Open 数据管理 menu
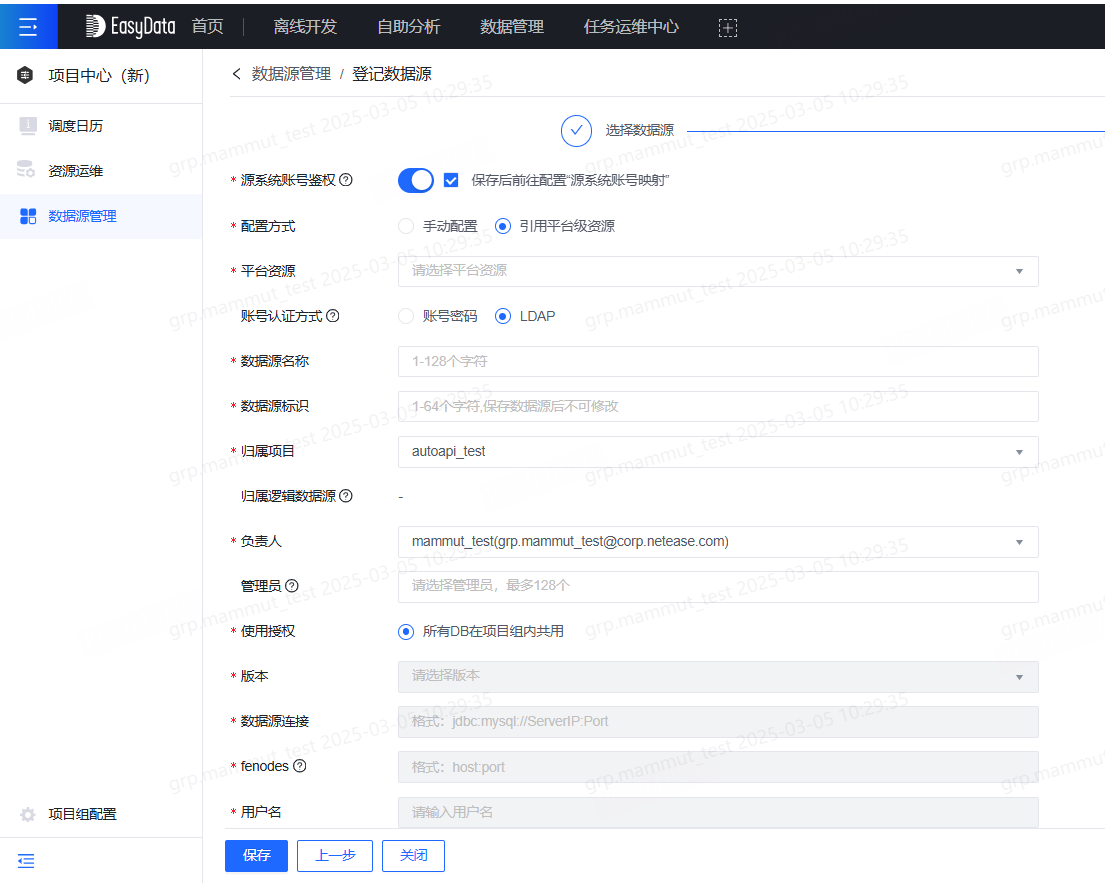Viewport: 1105px width, 883px height. click(x=512, y=27)
